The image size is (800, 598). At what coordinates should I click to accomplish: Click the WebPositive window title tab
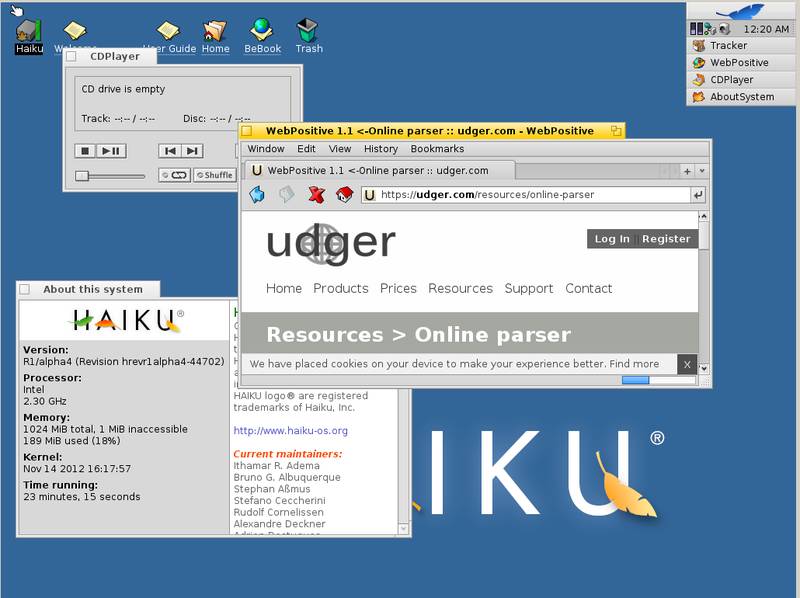pyautogui.click(x=431, y=131)
